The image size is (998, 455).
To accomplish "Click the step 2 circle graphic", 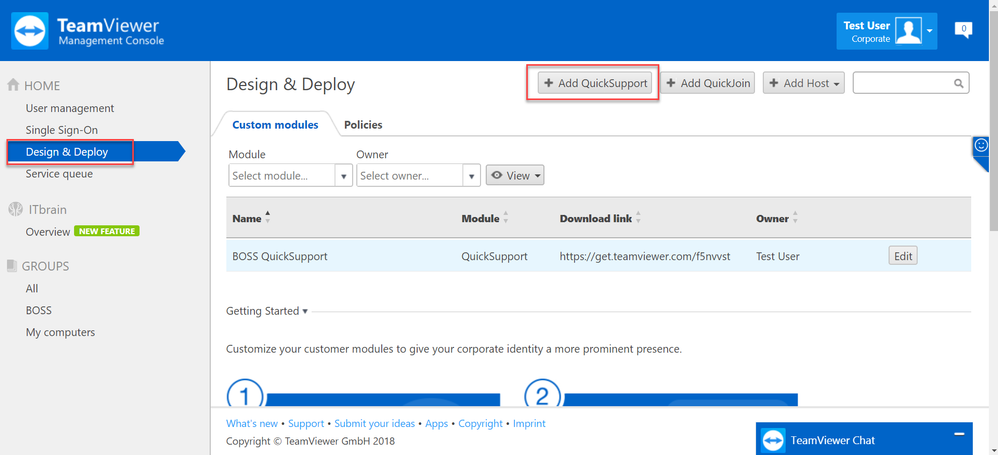I will coord(542,394).
